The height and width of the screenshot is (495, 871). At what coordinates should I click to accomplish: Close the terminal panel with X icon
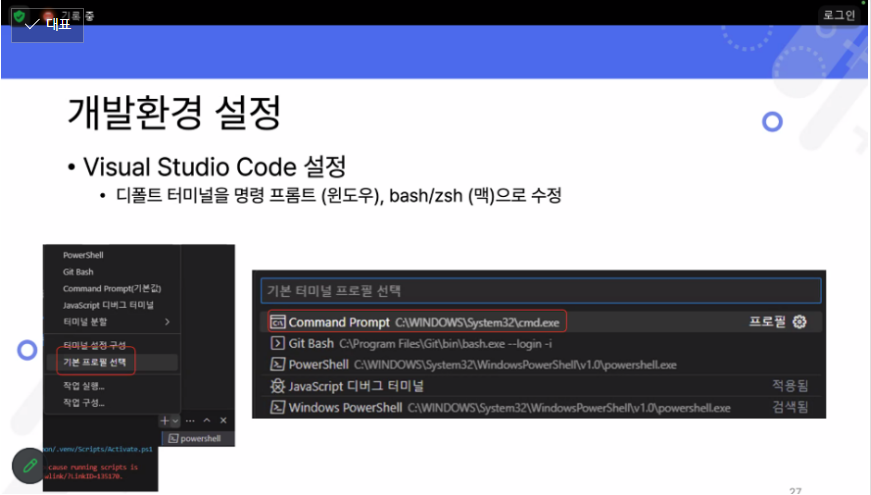coord(223,421)
